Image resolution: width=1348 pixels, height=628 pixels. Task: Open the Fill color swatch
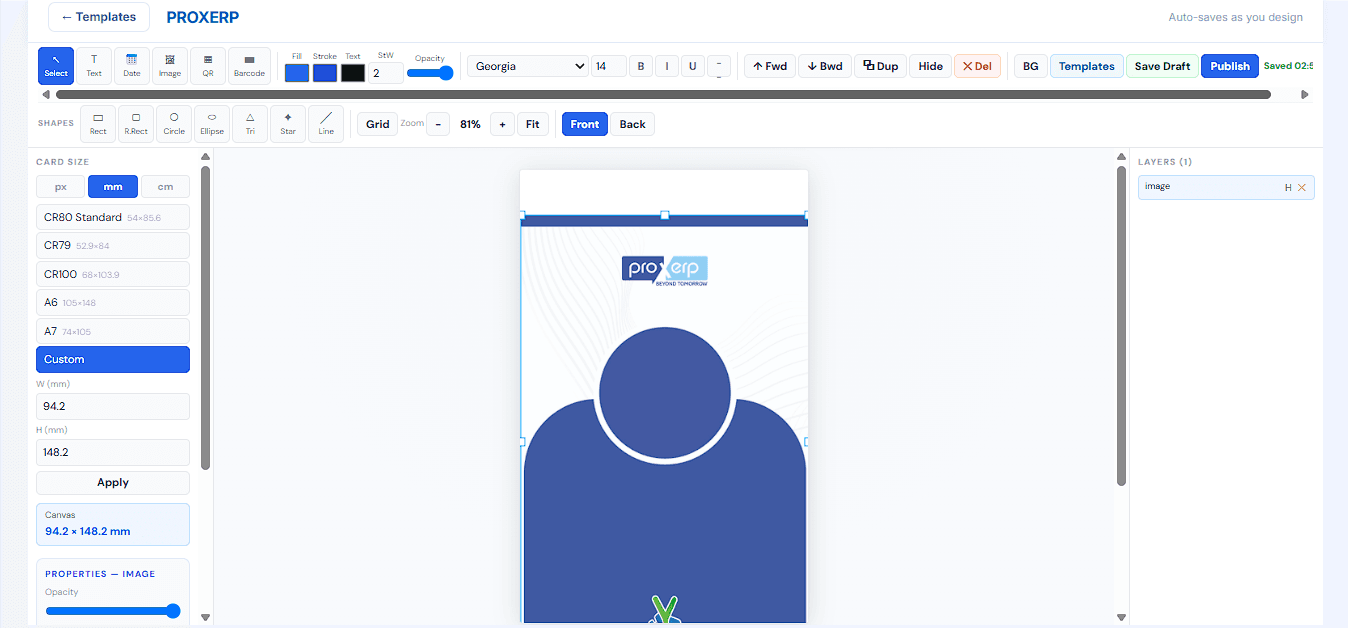click(x=297, y=73)
